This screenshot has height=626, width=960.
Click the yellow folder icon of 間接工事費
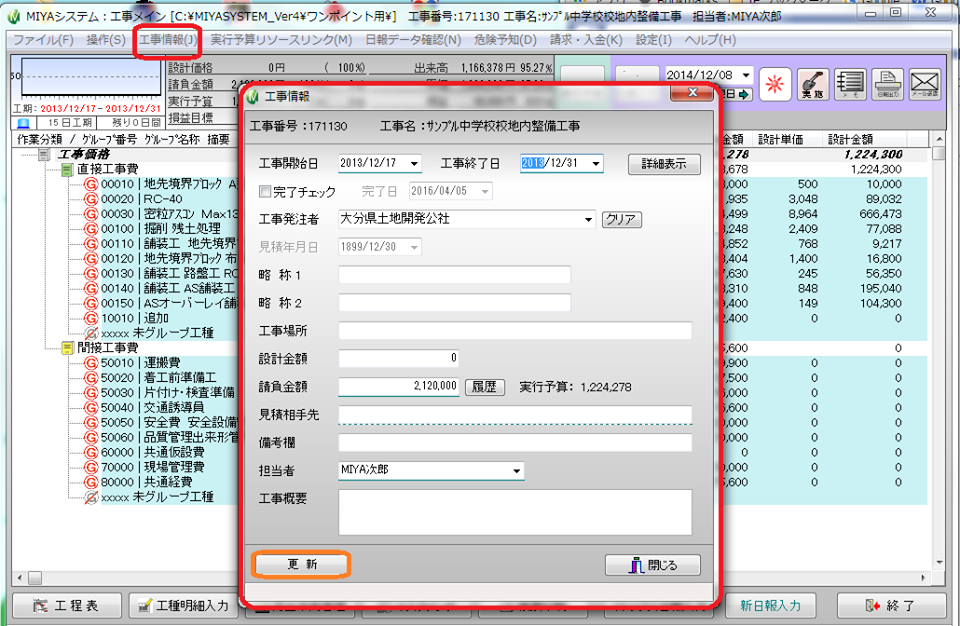(67, 348)
